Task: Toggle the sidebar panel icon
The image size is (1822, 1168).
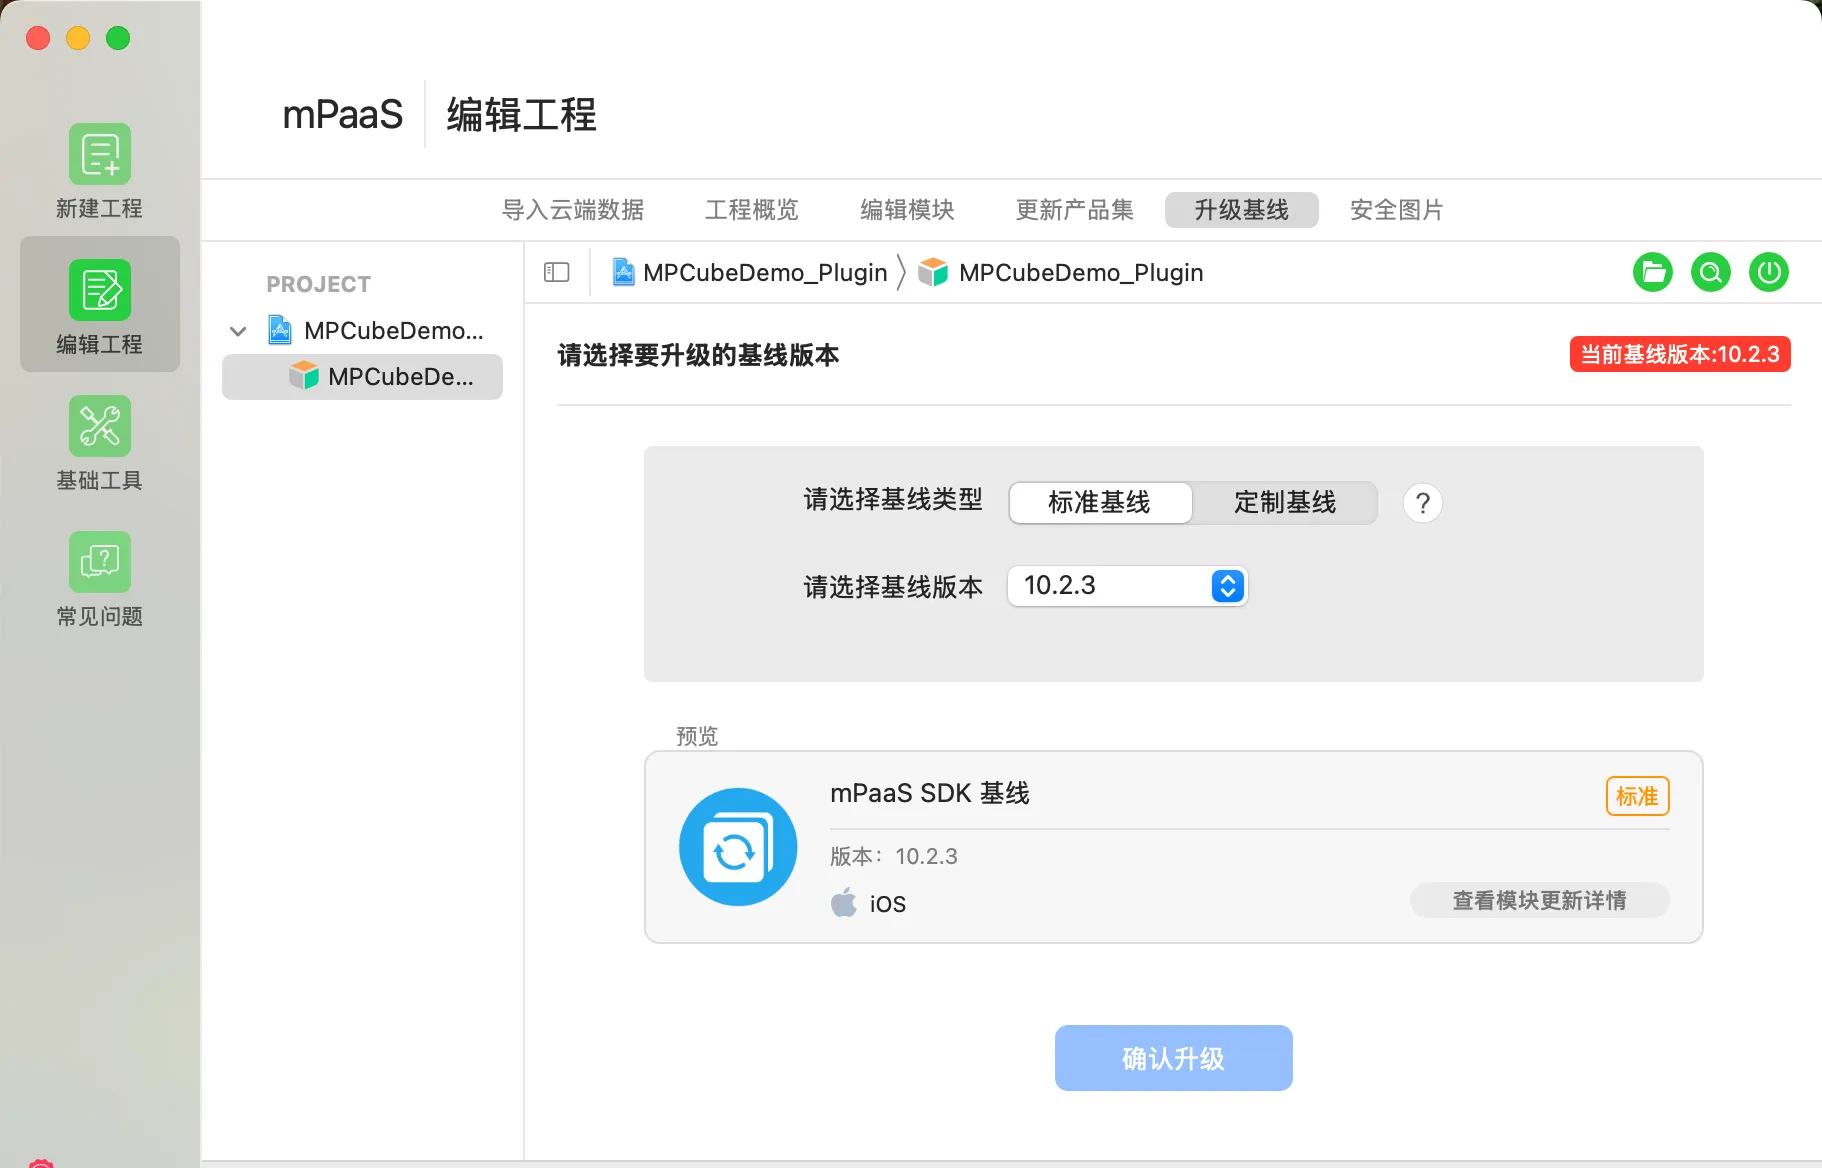Action: tap(557, 272)
